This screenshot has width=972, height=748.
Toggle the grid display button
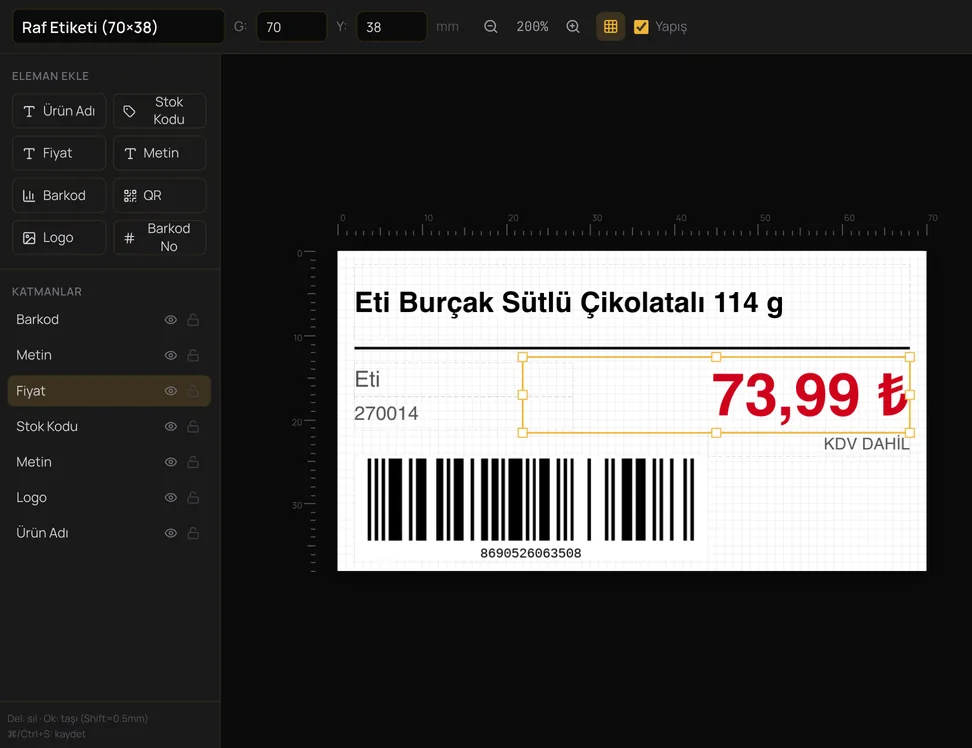point(611,27)
